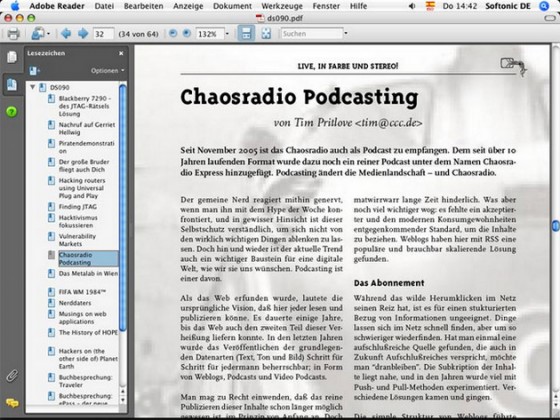The height and width of the screenshot is (420, 560).
Task: Click the fit page view icon
Action: click(266, 34)
